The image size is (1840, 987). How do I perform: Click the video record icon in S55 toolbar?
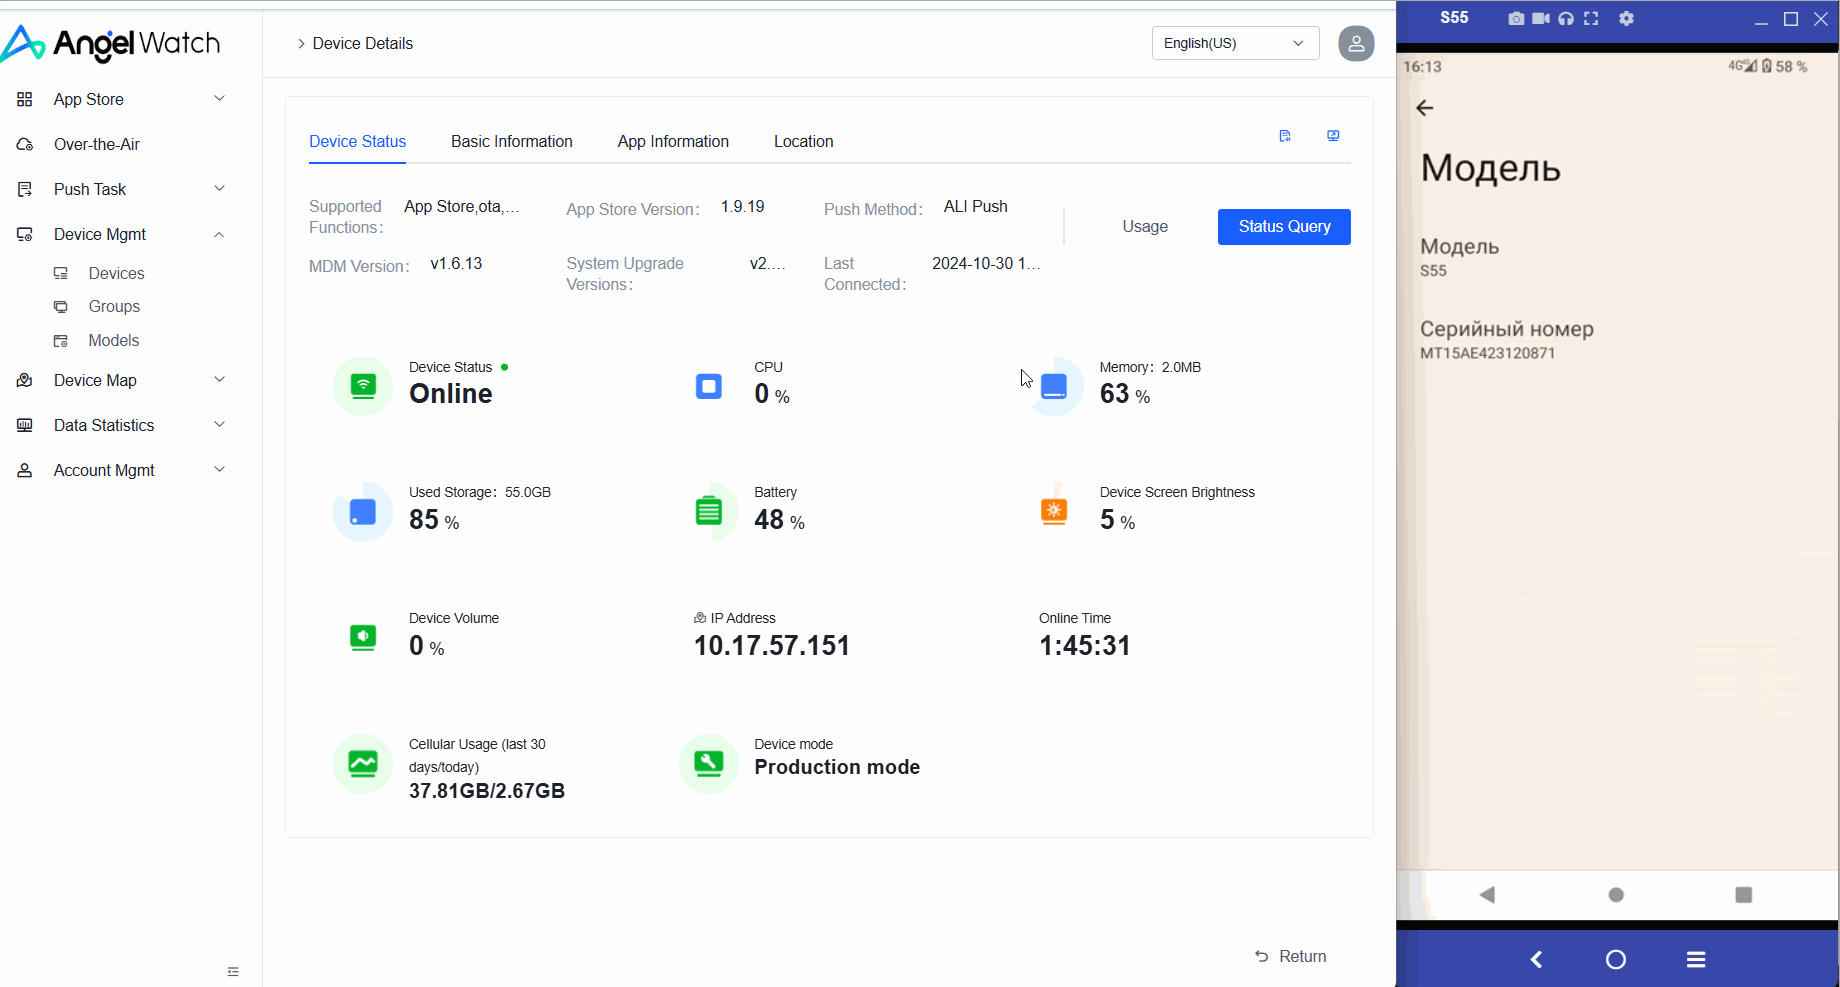(1541, 19)
